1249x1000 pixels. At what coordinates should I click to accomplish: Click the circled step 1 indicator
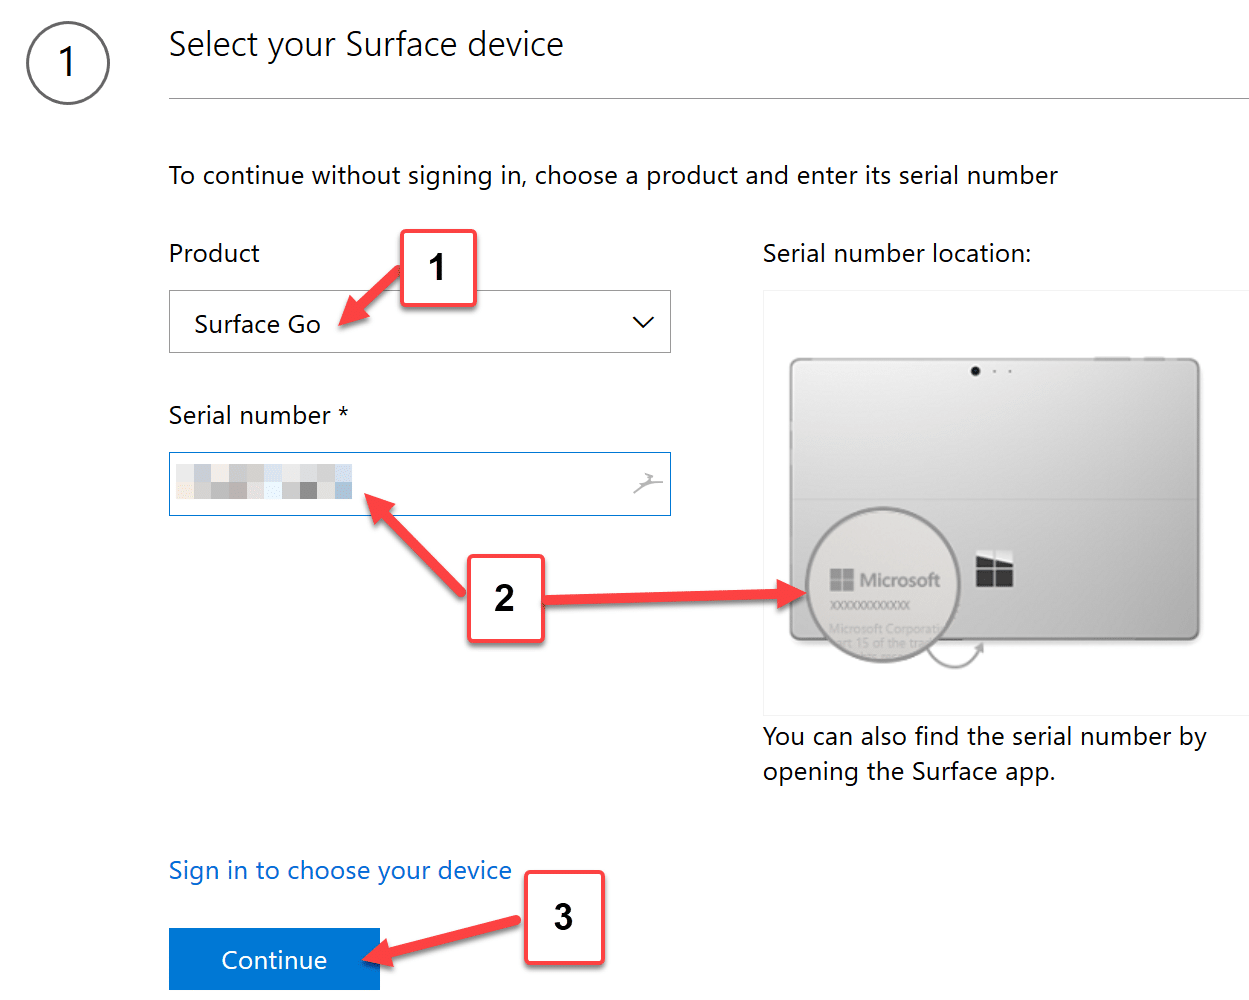(x=66, y=62)
